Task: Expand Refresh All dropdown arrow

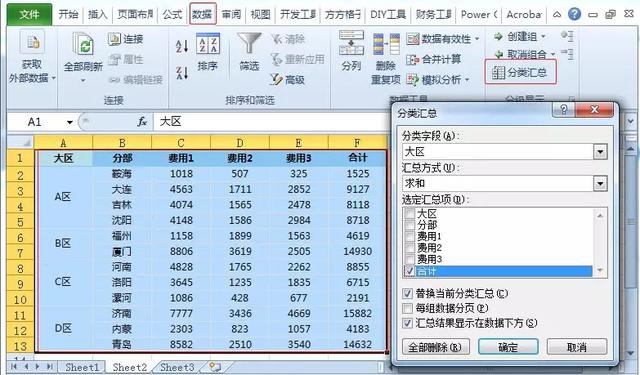Action: pos(83,80)
